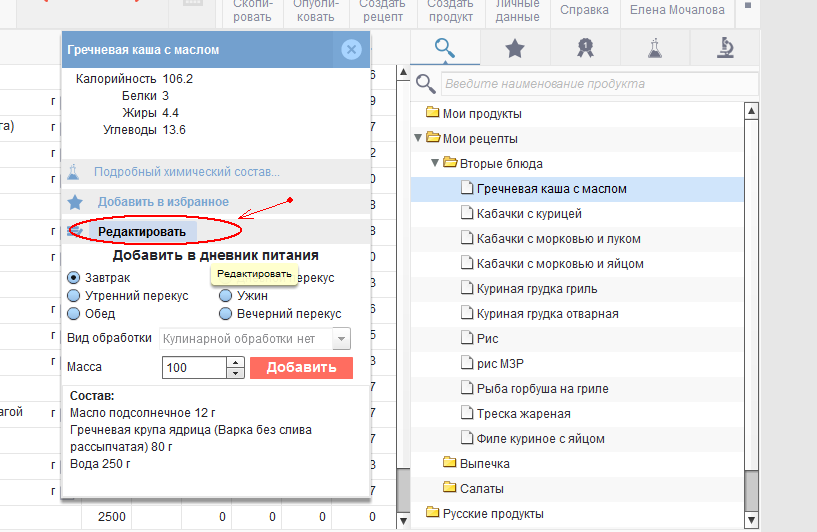Choose the Обед radio button
This screenshot has width=817, height=532.
point(74,314)
